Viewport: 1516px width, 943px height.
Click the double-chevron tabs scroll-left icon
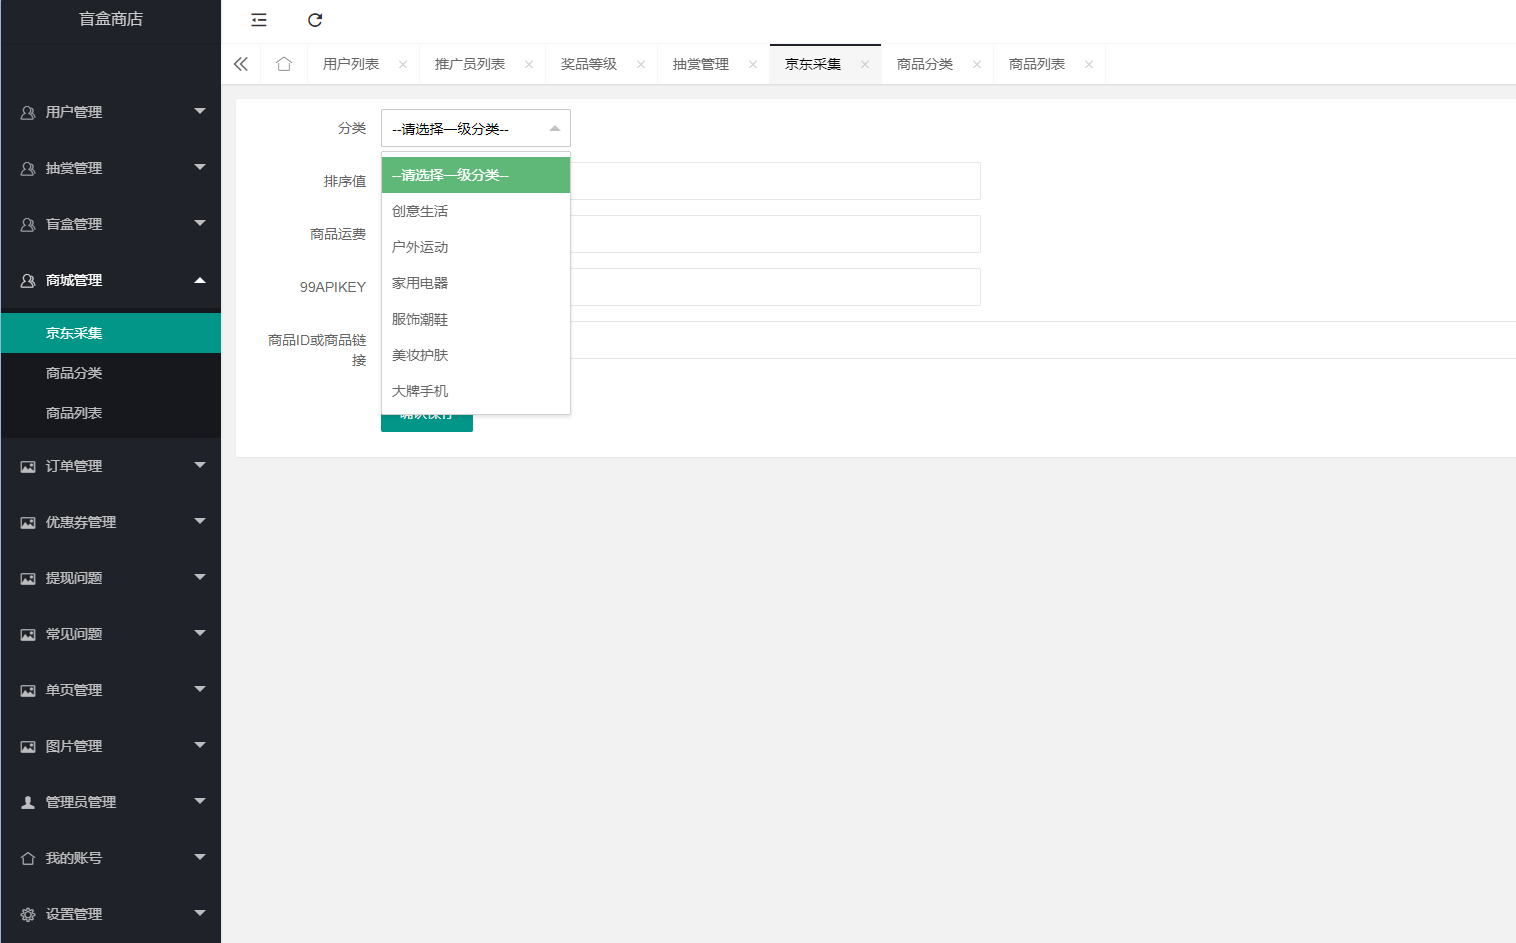[241, 64]
